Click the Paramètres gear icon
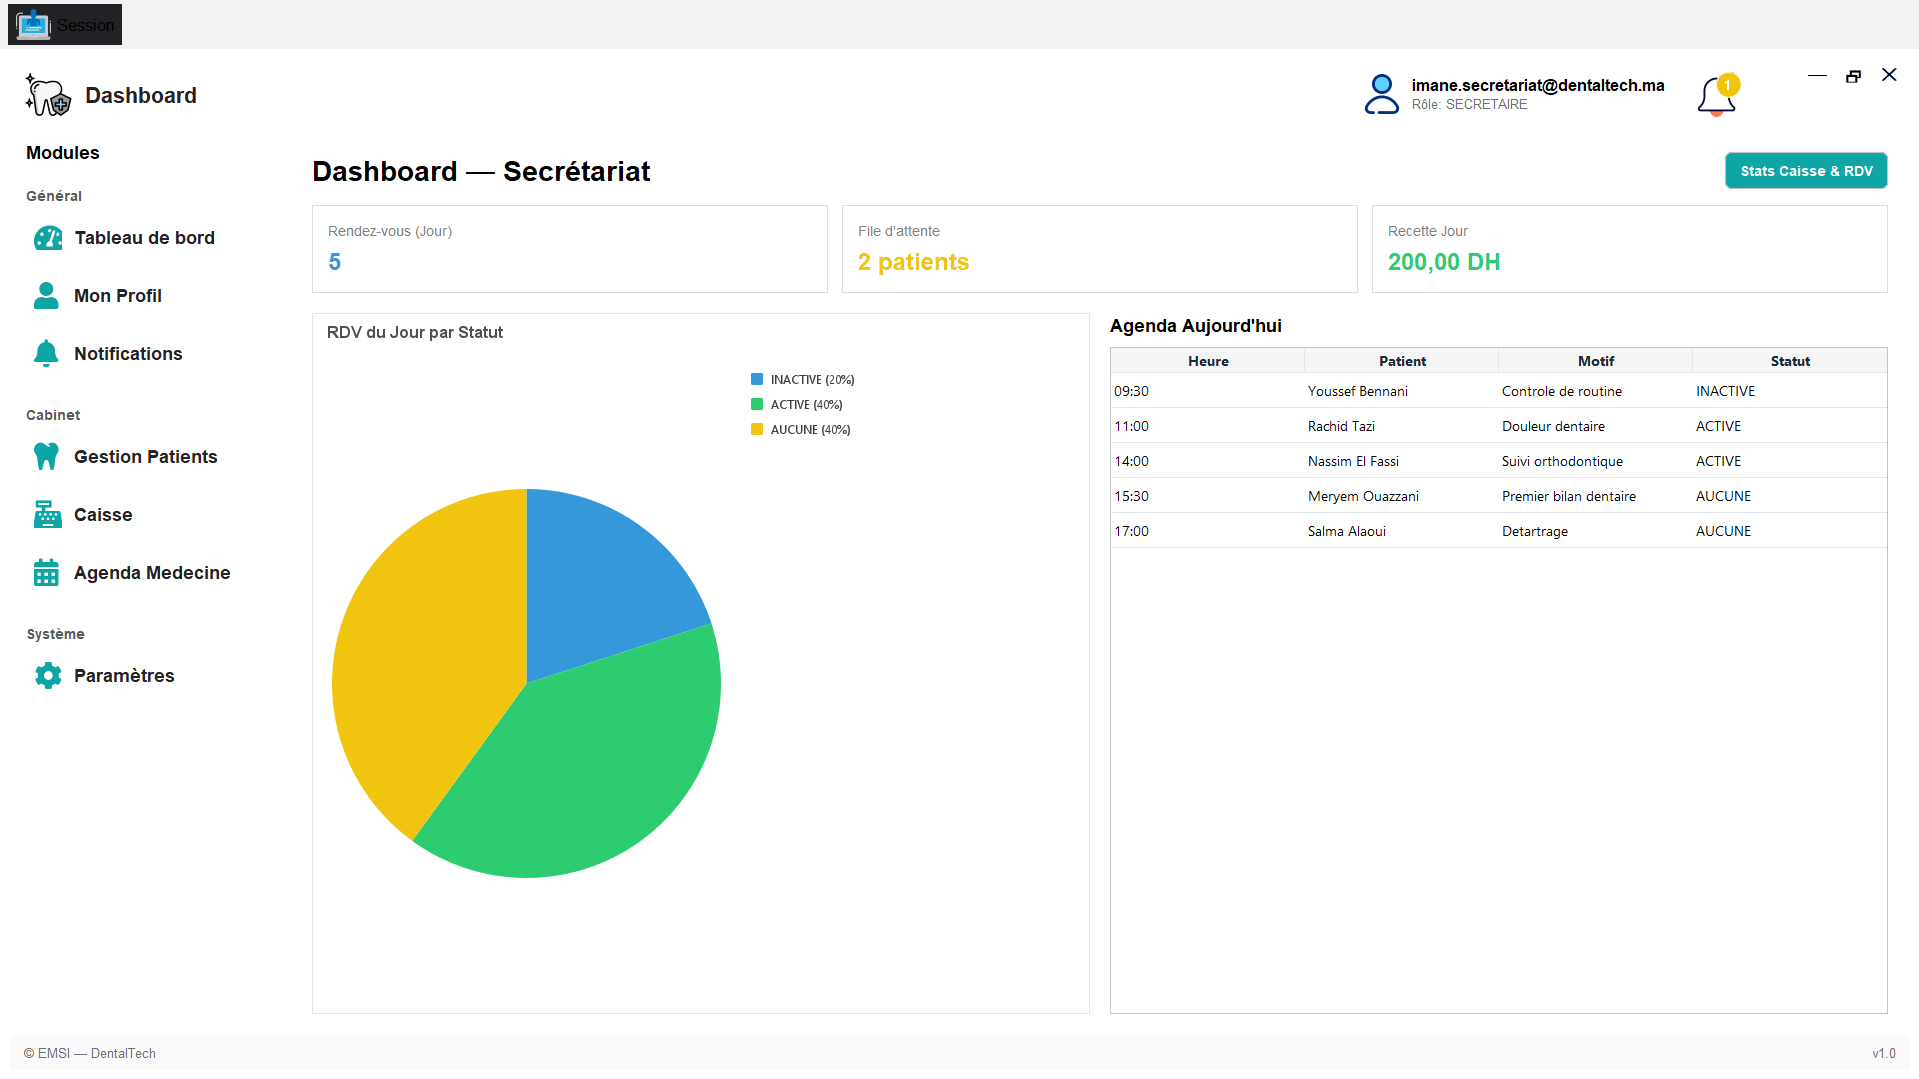 [48, 676]
